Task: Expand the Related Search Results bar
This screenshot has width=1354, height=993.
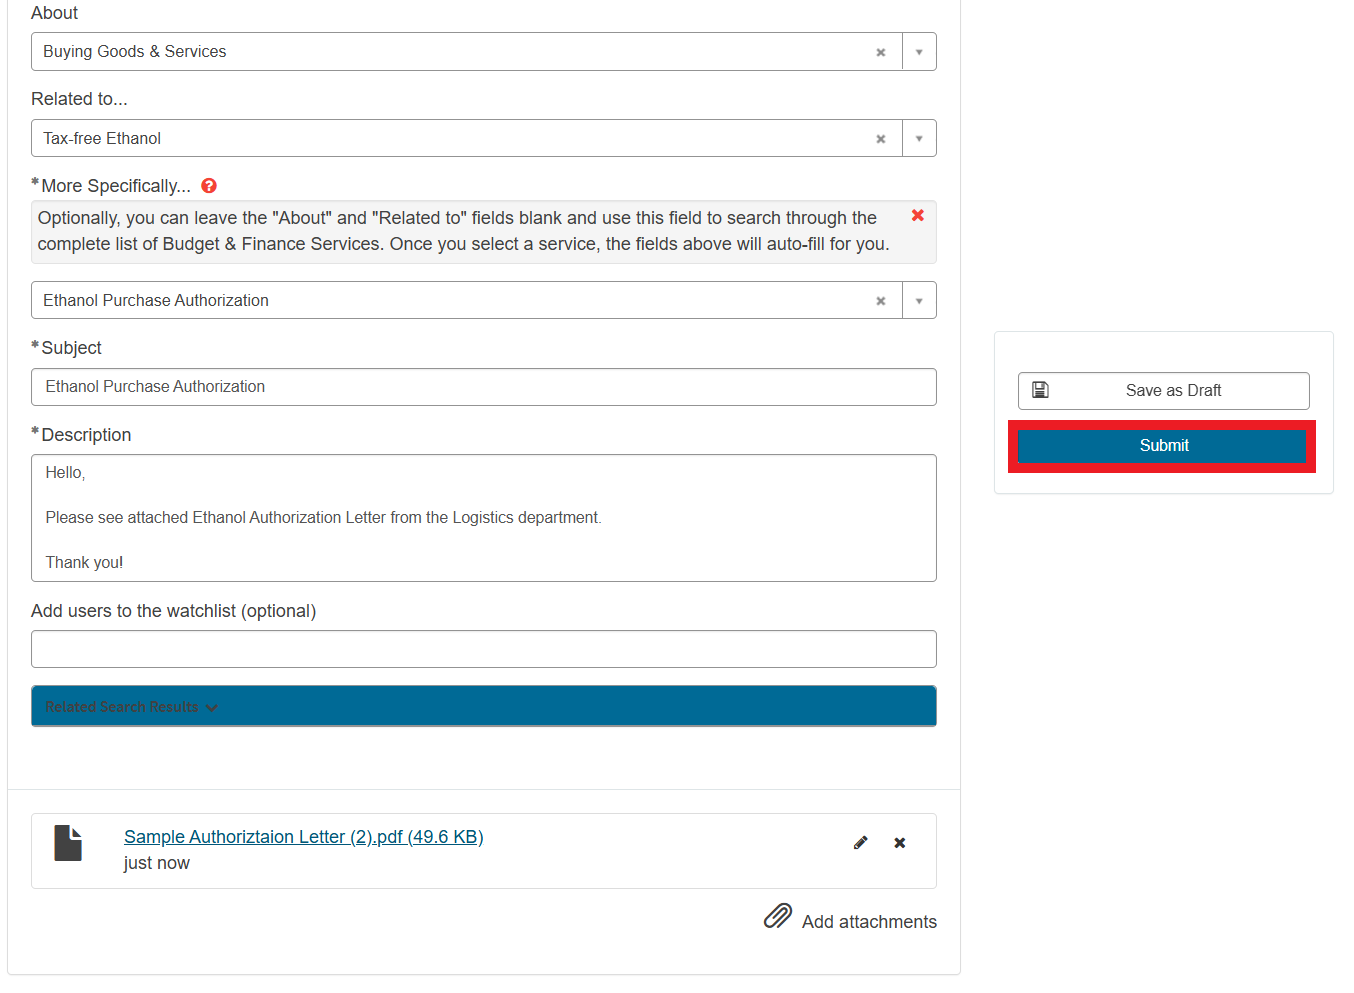Action: 132,707
